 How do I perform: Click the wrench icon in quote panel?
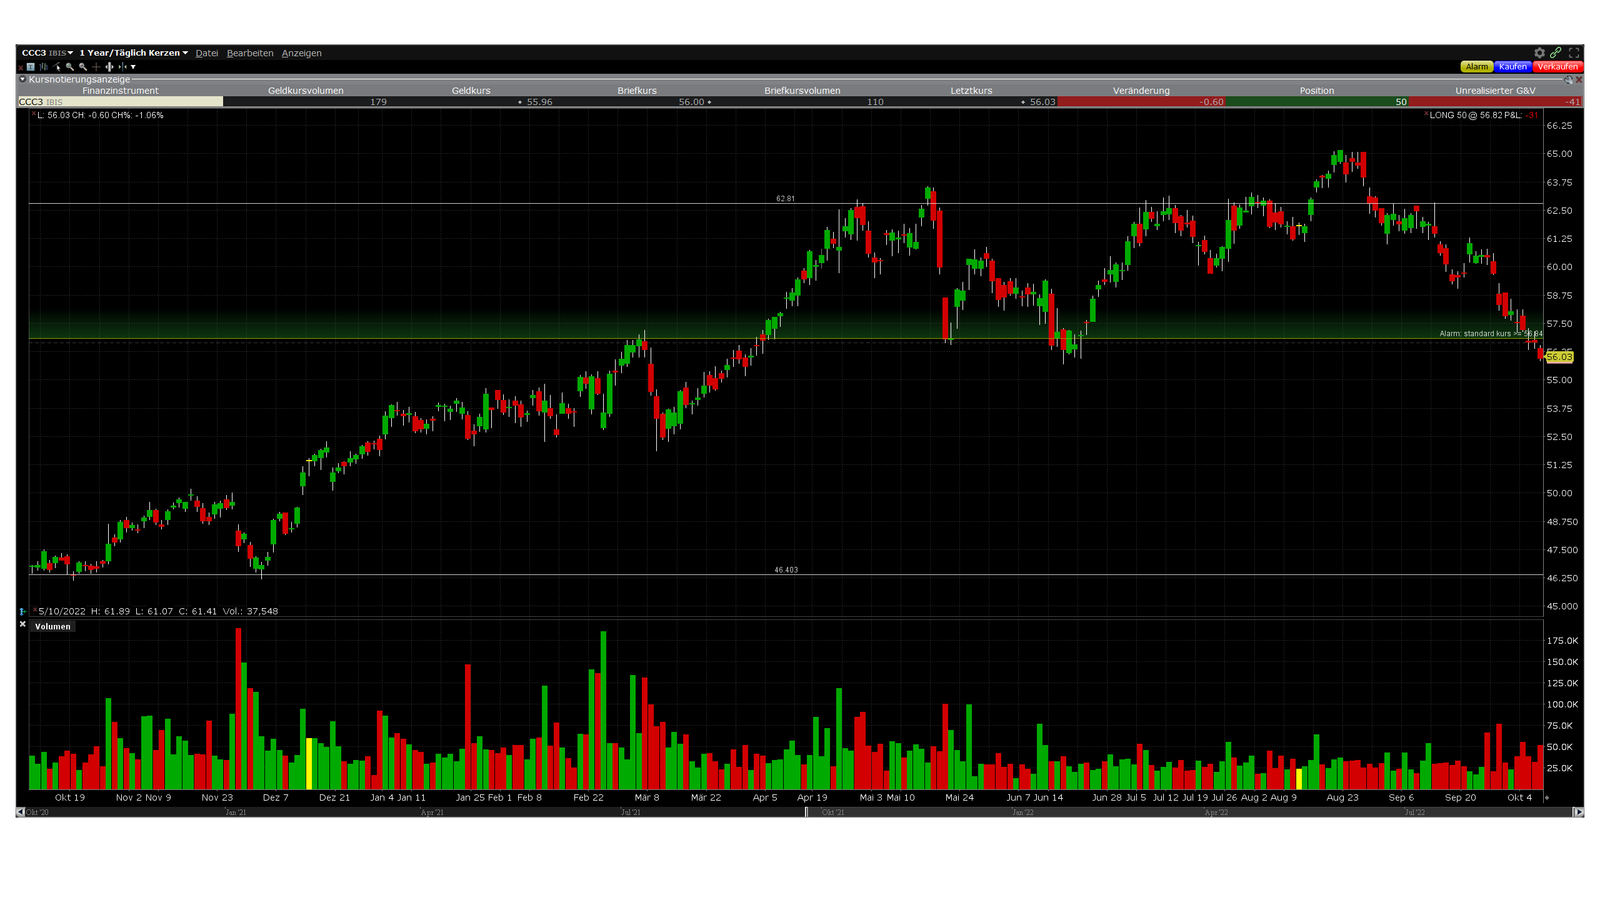click(1567, 79)
